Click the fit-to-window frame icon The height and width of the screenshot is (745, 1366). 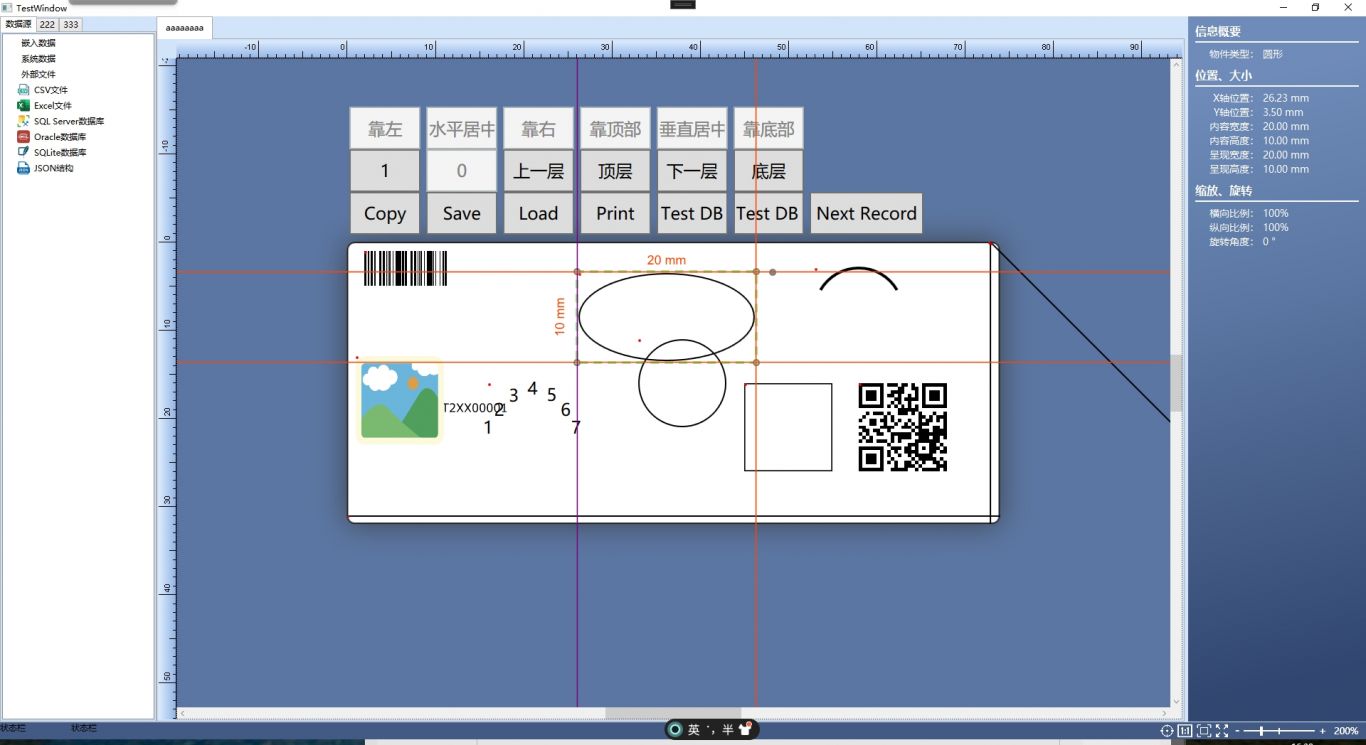pyautogui.click(x=1204, y=731)
